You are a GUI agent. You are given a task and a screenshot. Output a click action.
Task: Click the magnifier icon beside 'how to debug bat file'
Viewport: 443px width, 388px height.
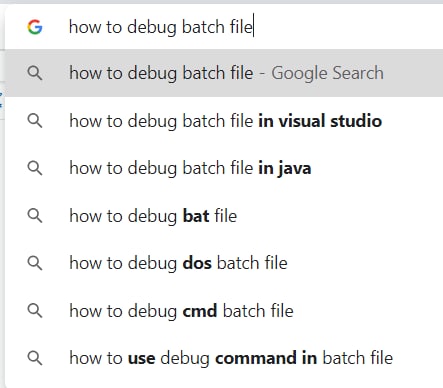coord(35,215)
